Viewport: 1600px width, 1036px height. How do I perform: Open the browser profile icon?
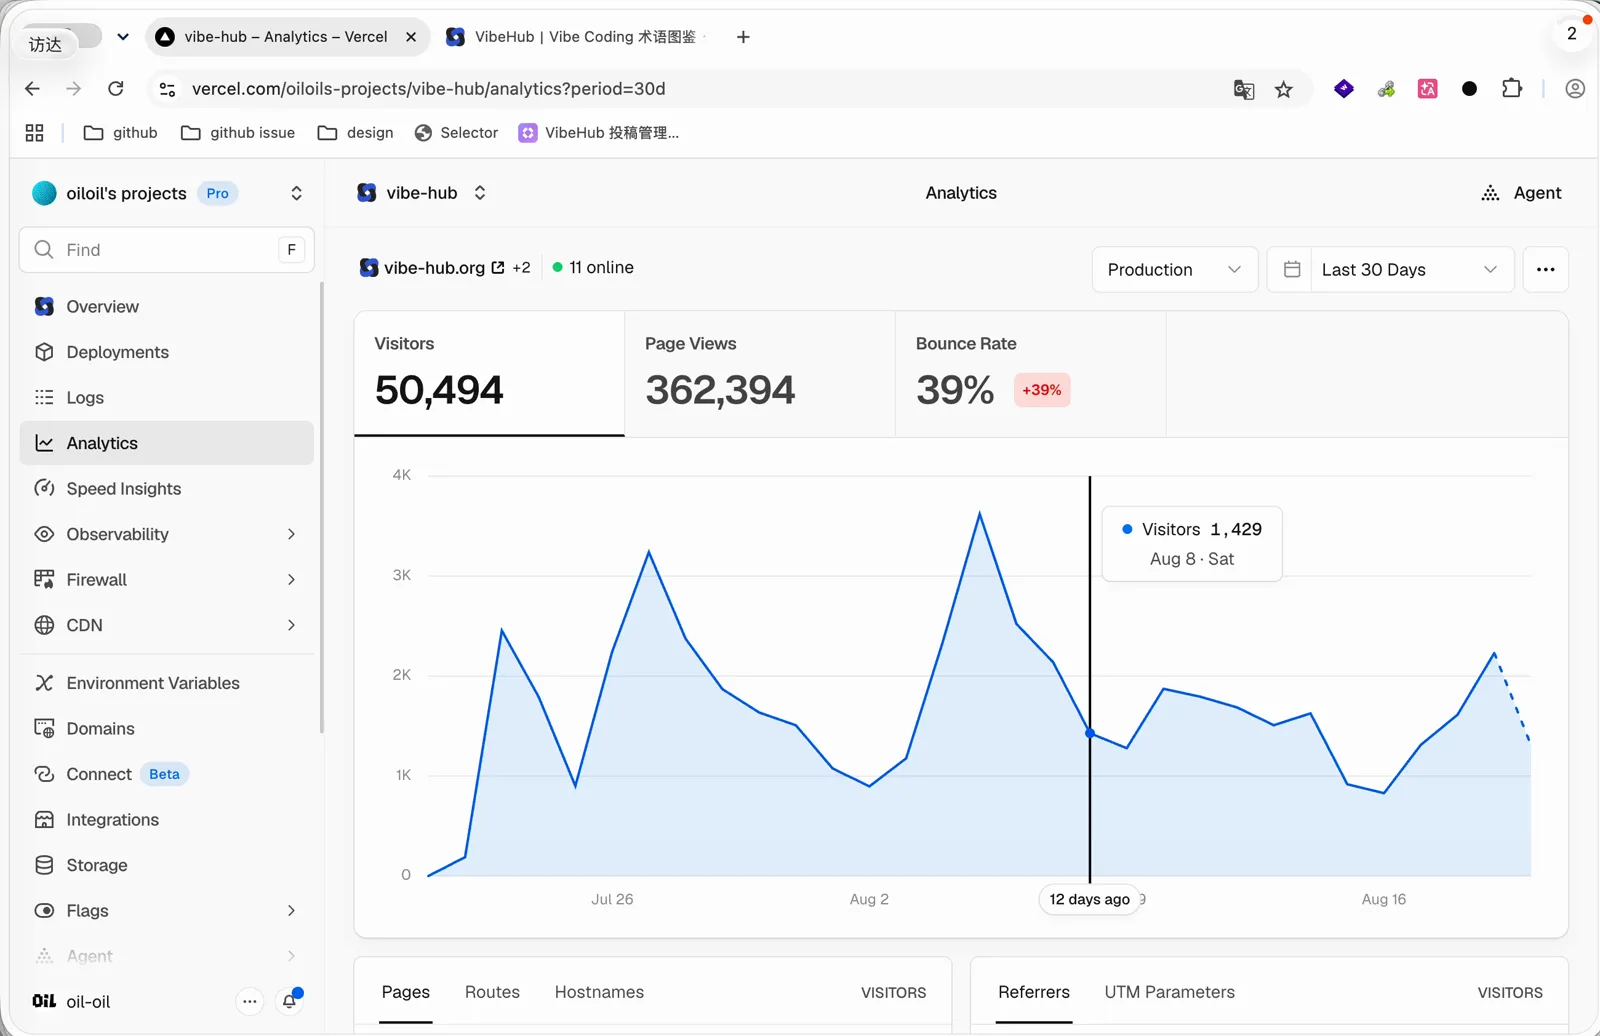coord(1575,89)
